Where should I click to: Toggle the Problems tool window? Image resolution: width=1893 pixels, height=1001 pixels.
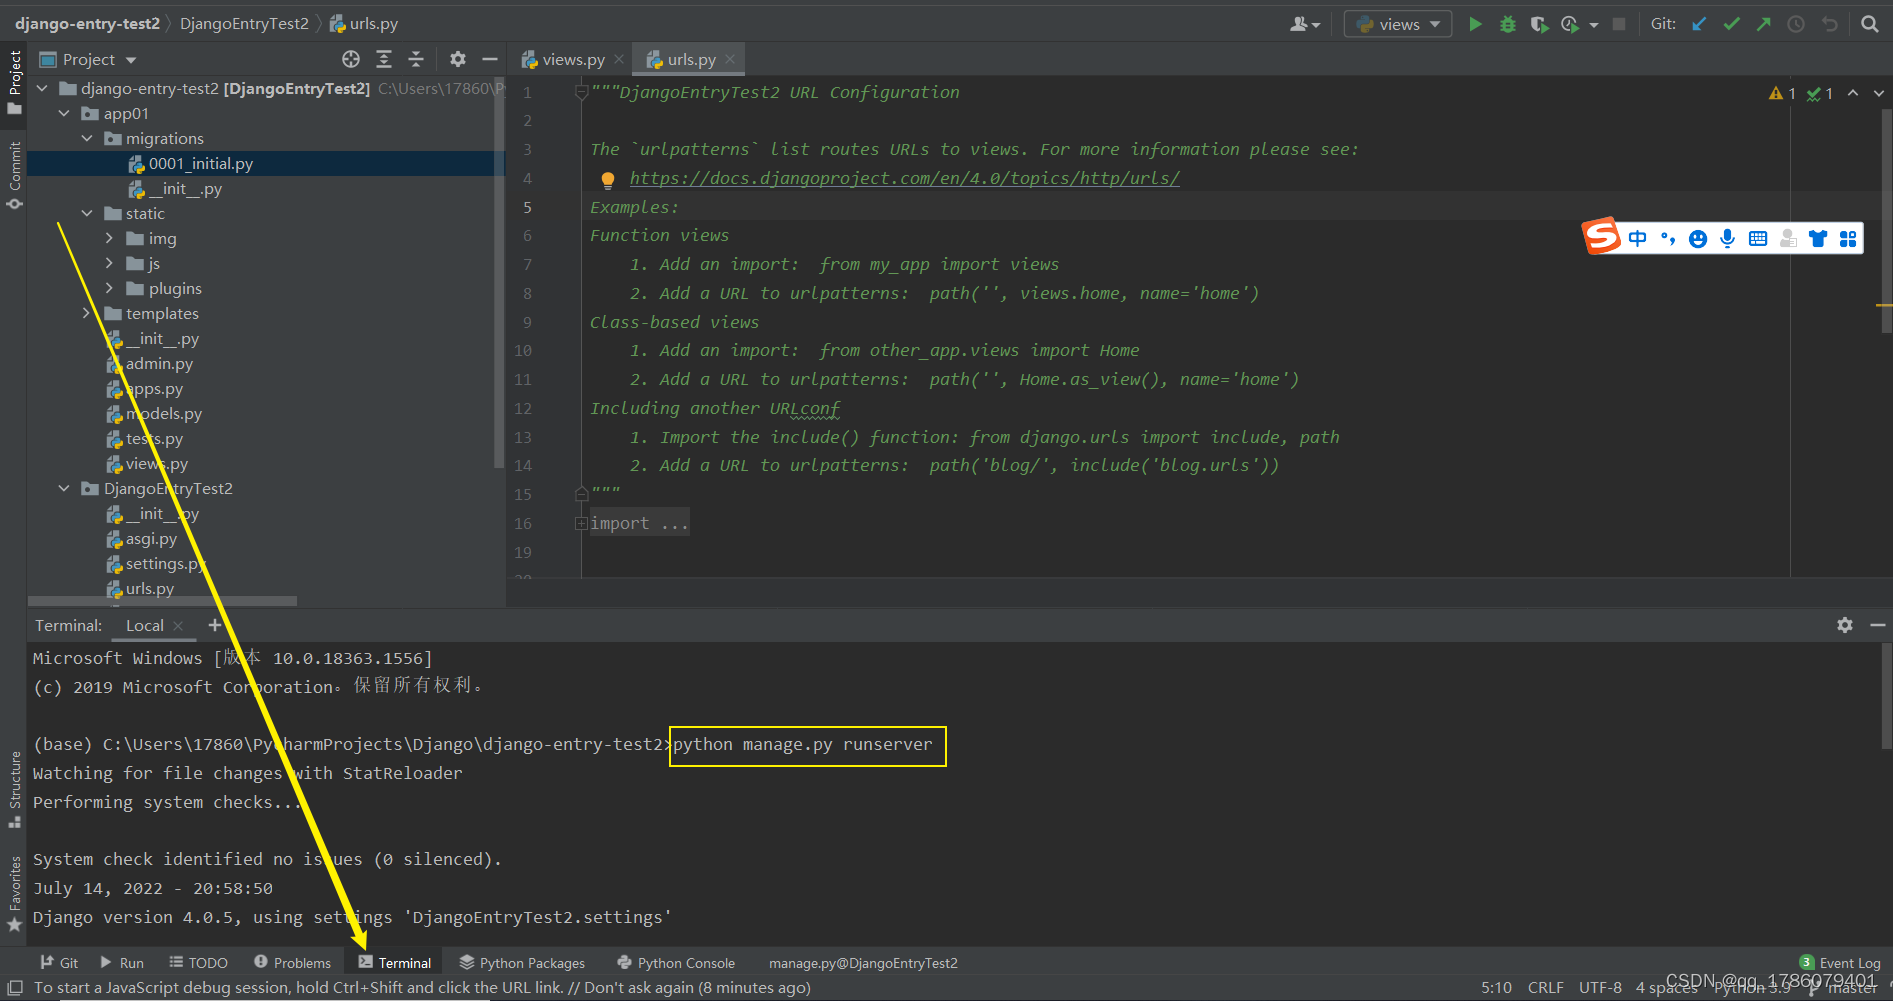tap(293, 962)
